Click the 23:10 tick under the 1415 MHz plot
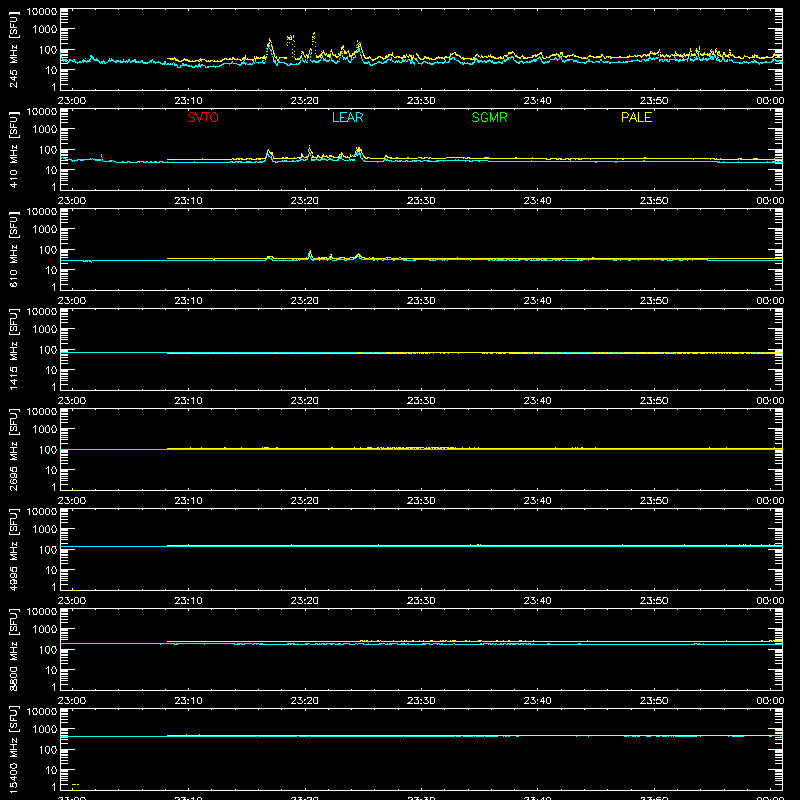 coord(188,401)
